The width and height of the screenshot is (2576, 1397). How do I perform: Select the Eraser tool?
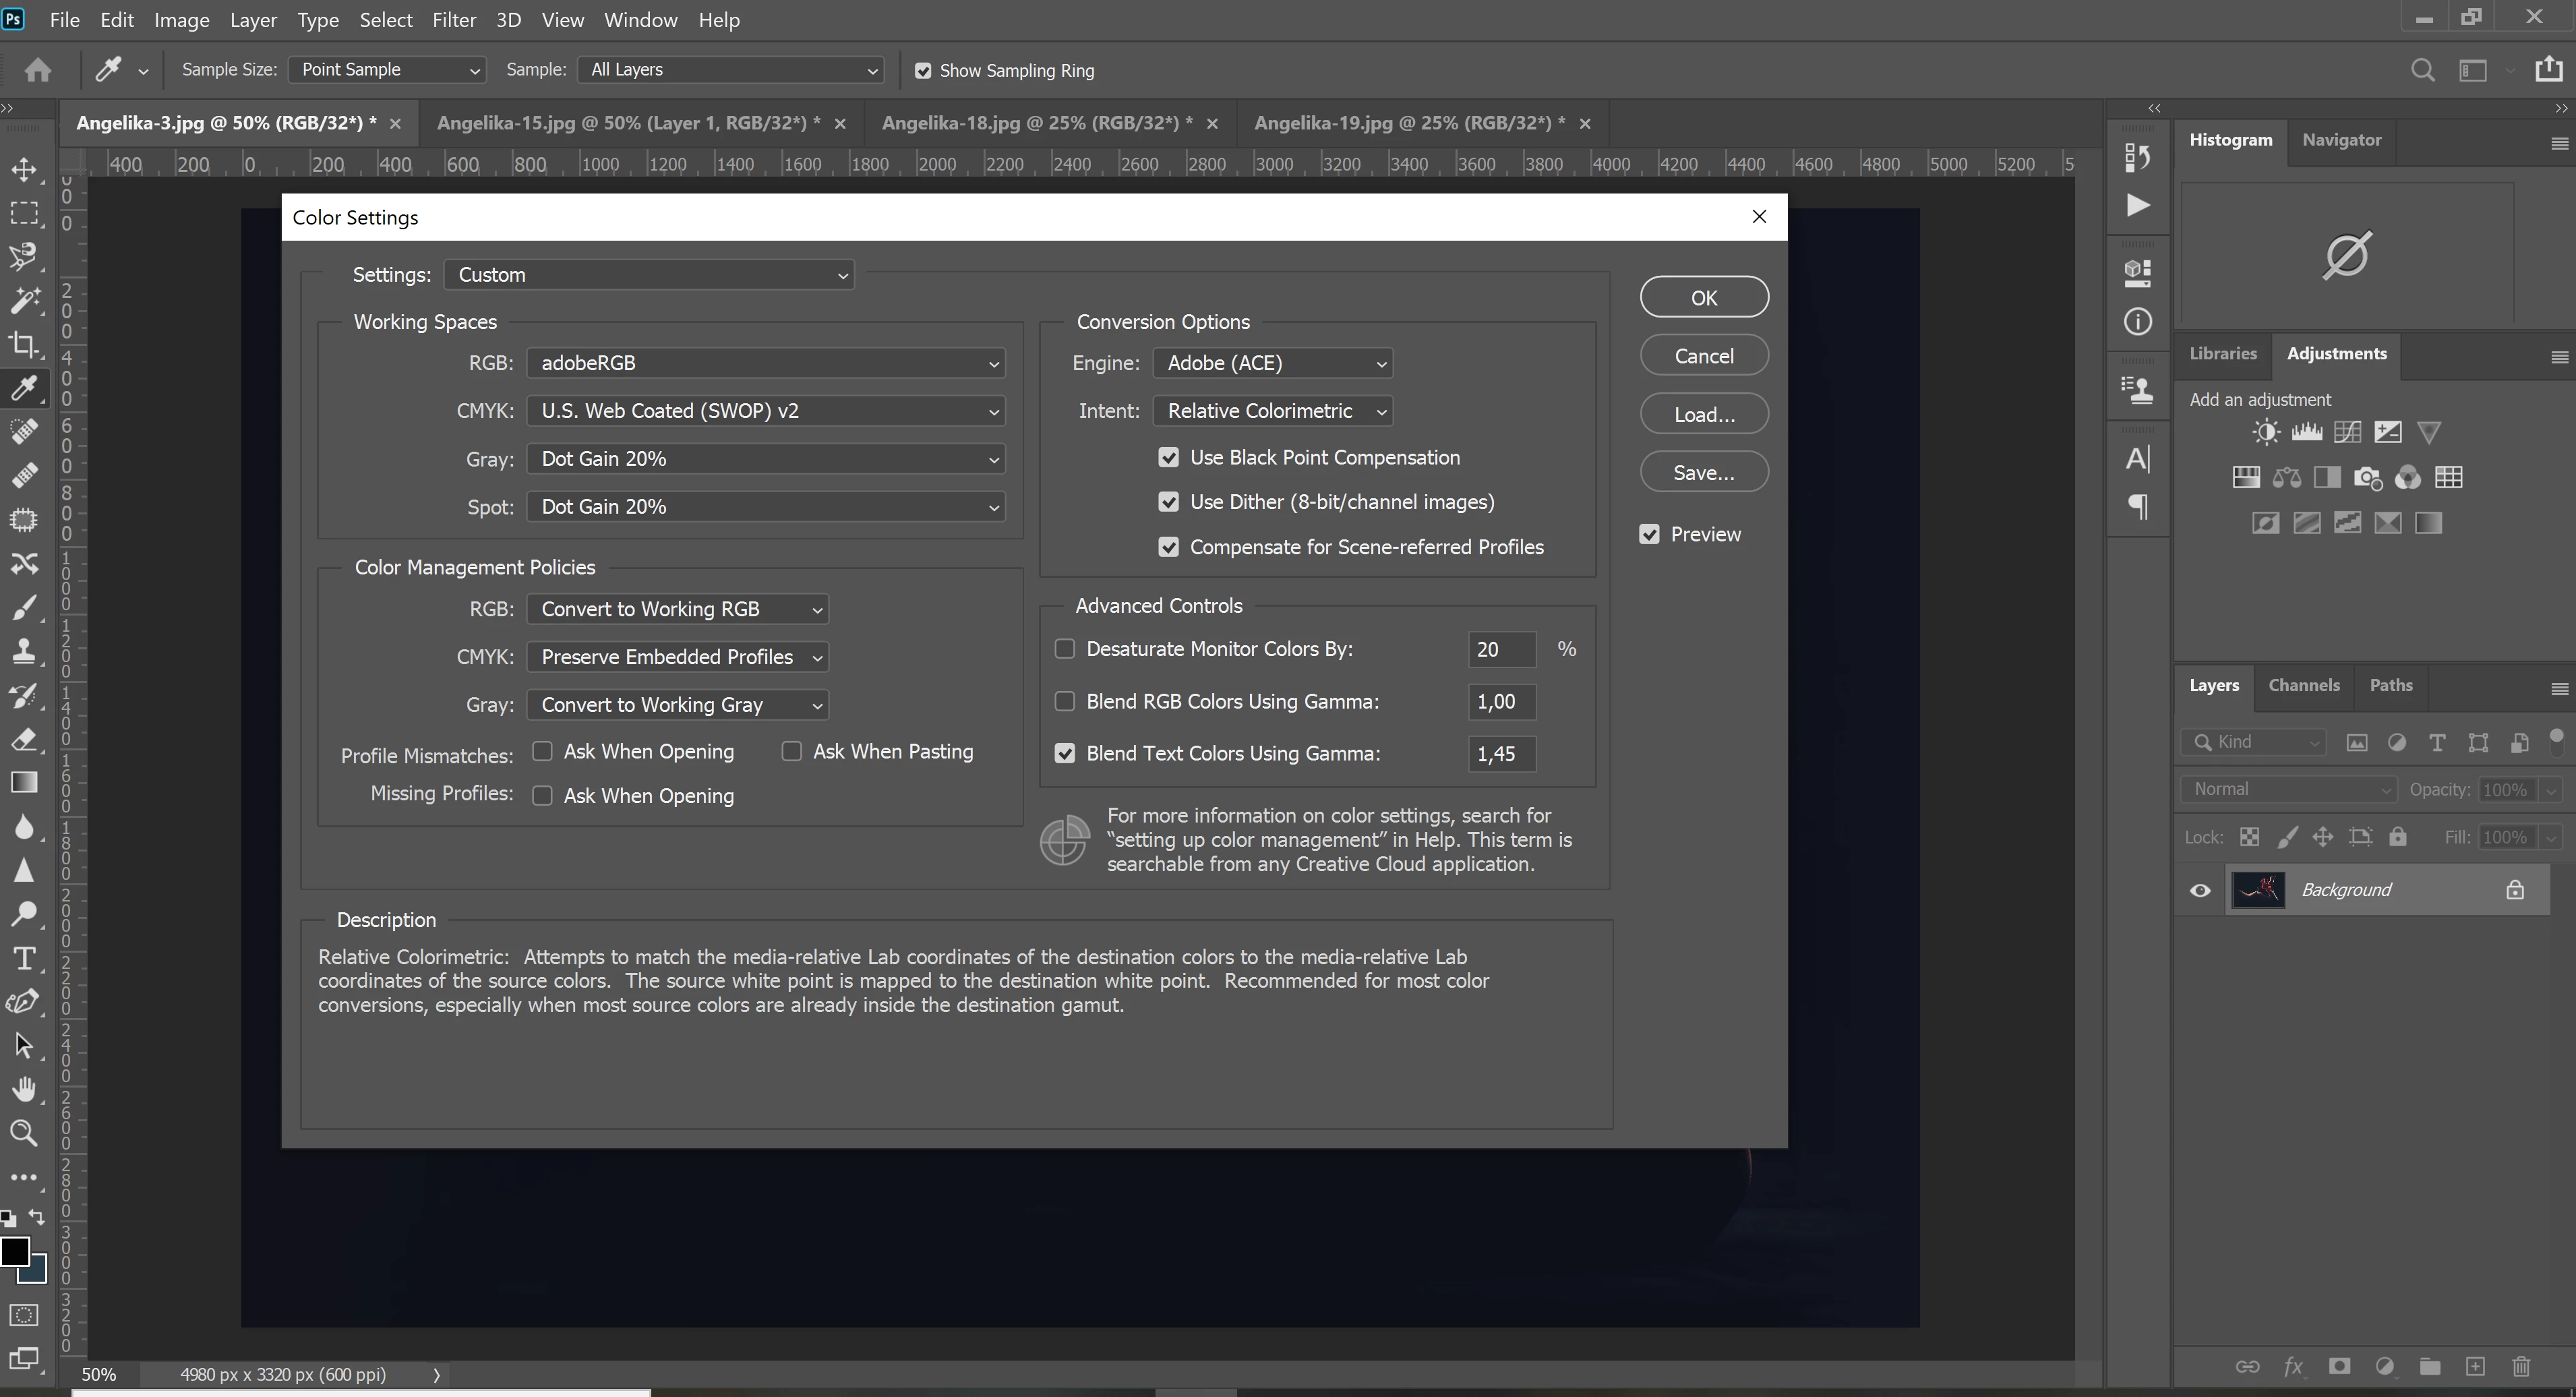coord(24,740)
